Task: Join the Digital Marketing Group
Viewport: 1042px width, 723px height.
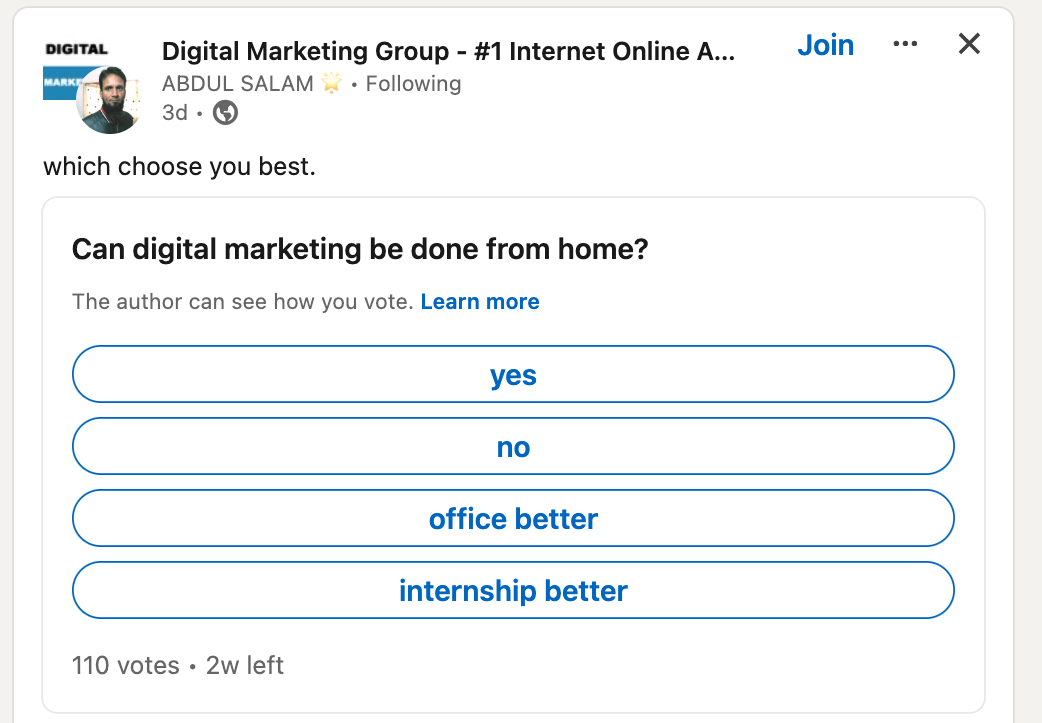Action: coord(825,44)
